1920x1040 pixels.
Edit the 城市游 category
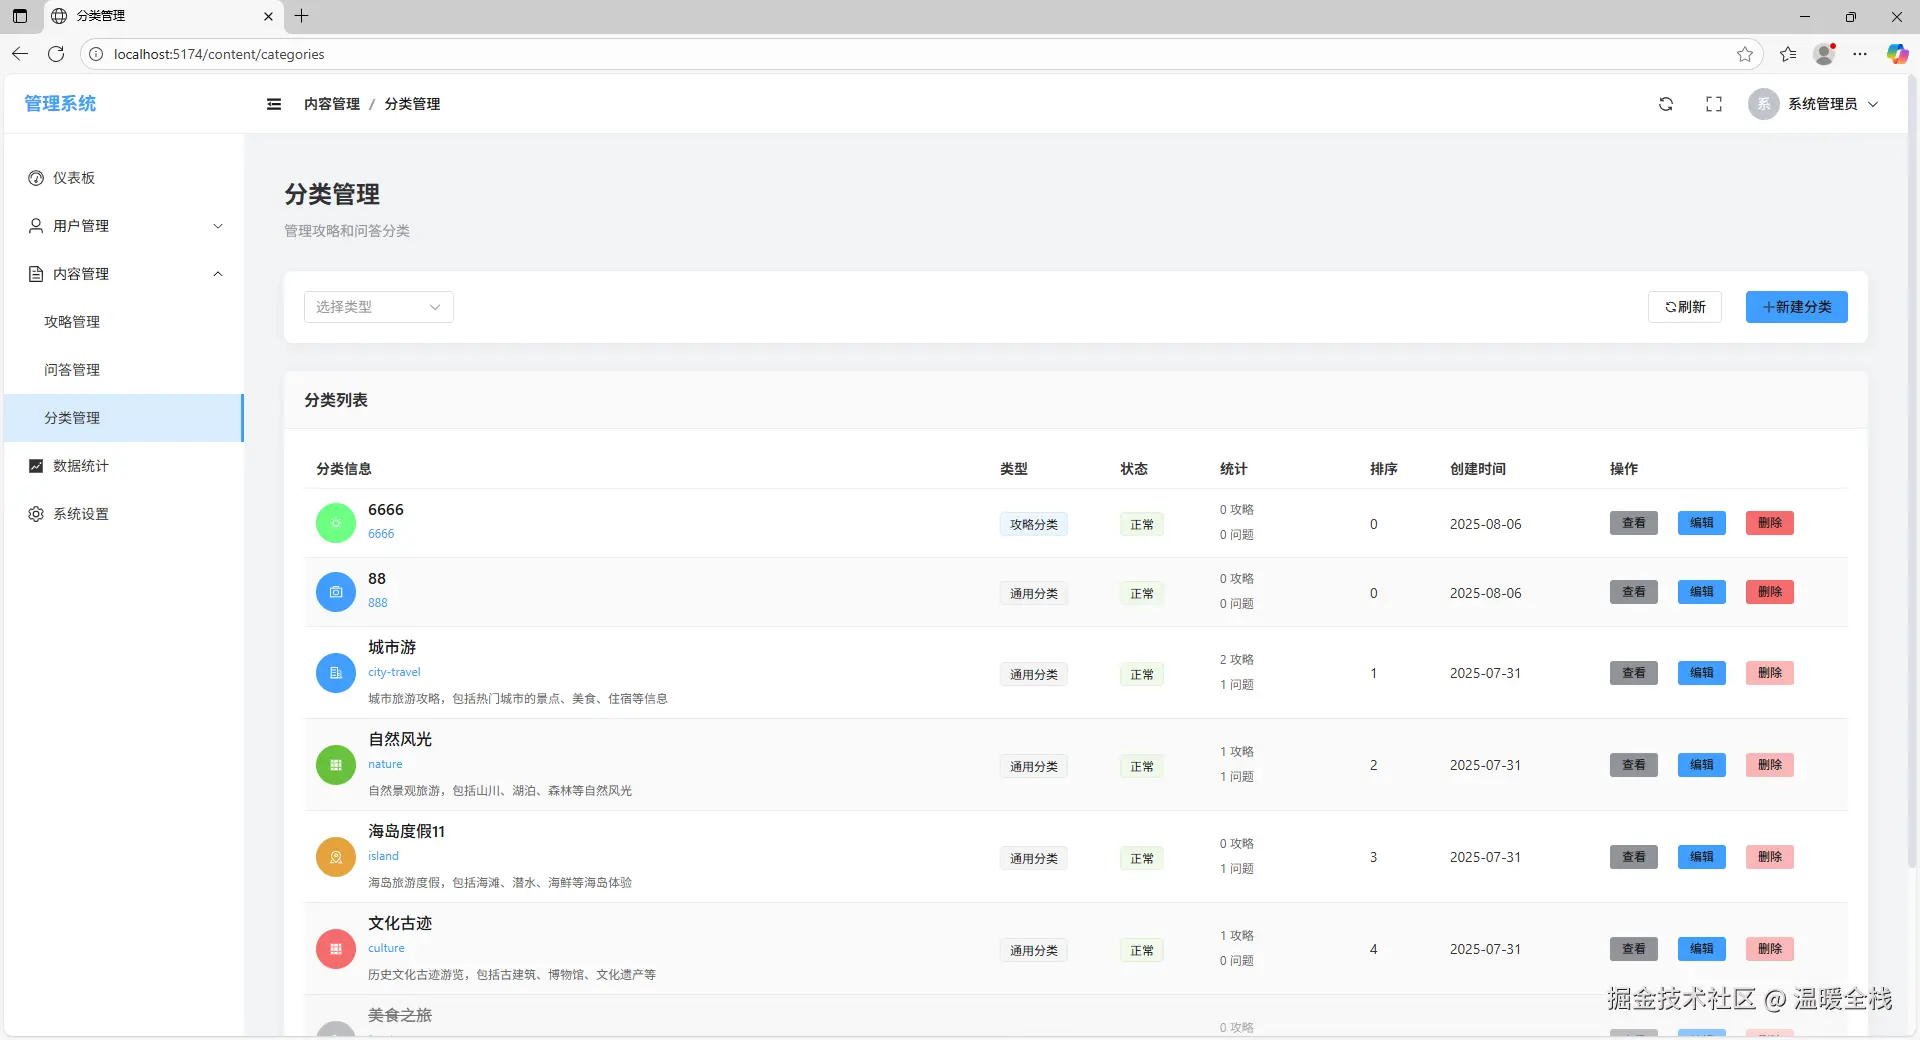tap(1702, 673)
